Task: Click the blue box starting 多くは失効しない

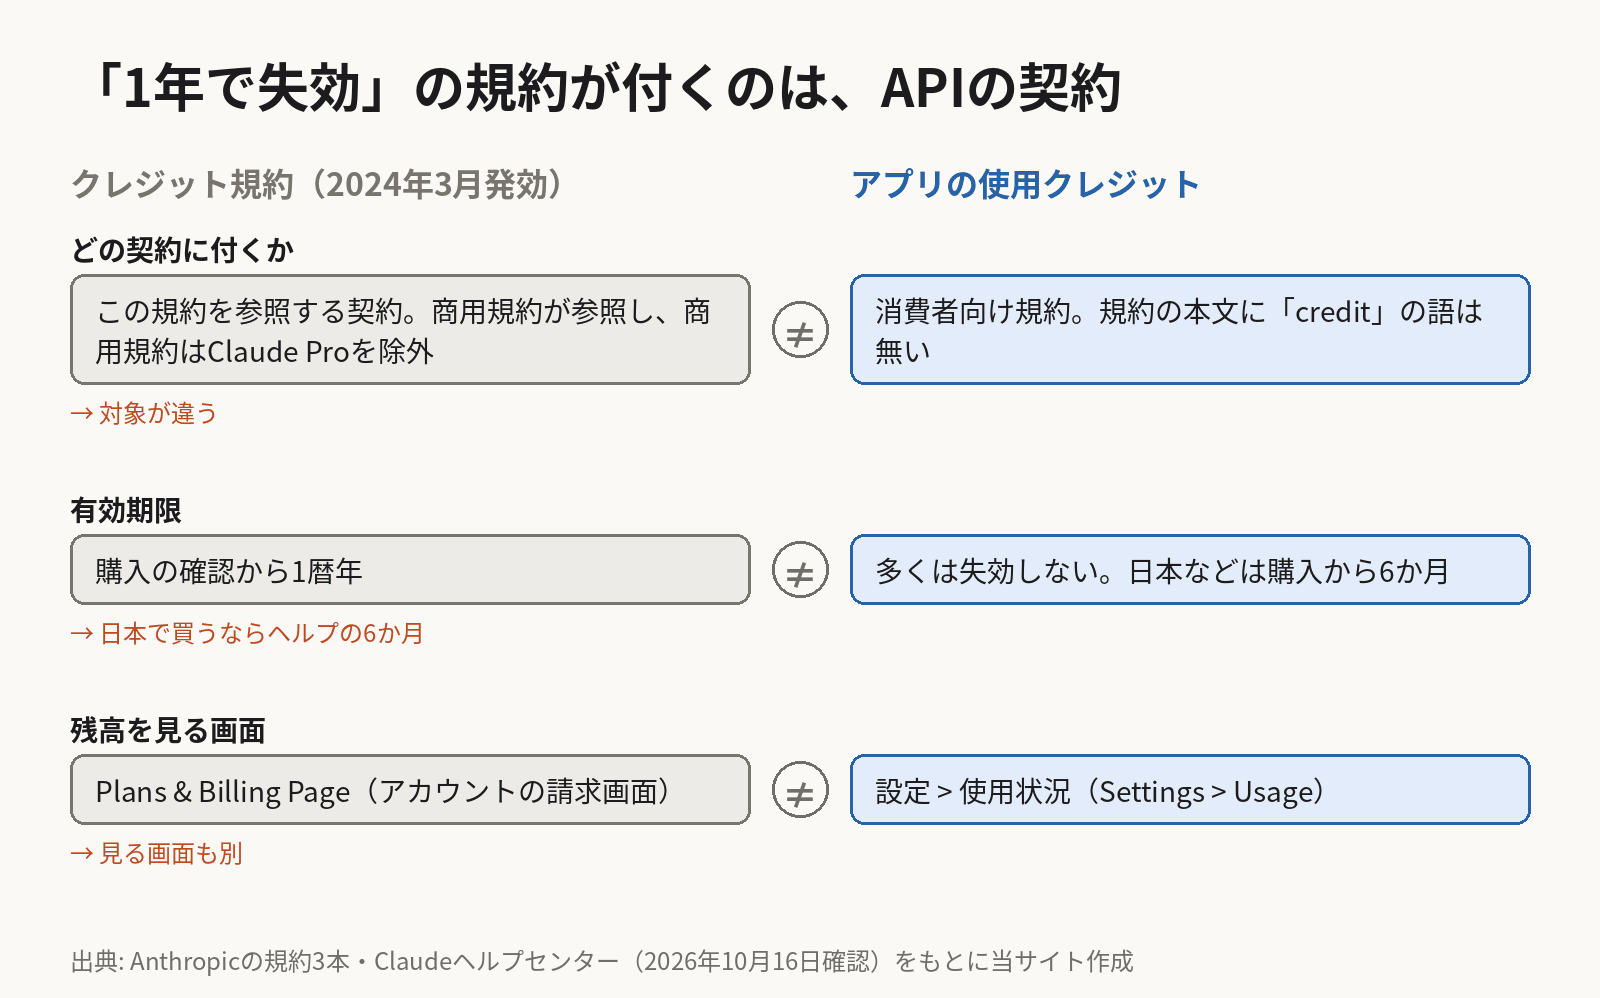Action: coord(1190,570)
